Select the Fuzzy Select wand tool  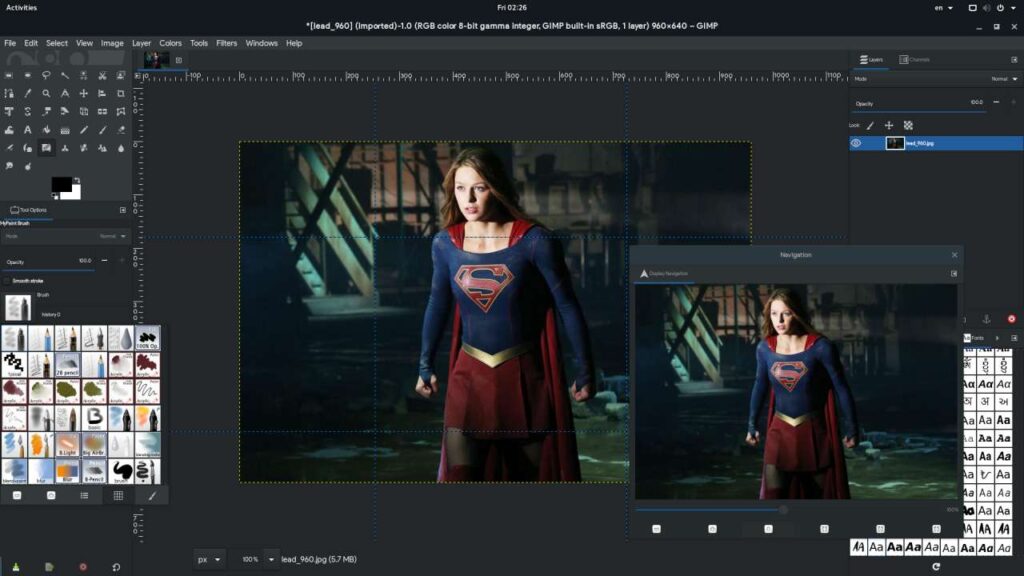(x=65, y=75)
